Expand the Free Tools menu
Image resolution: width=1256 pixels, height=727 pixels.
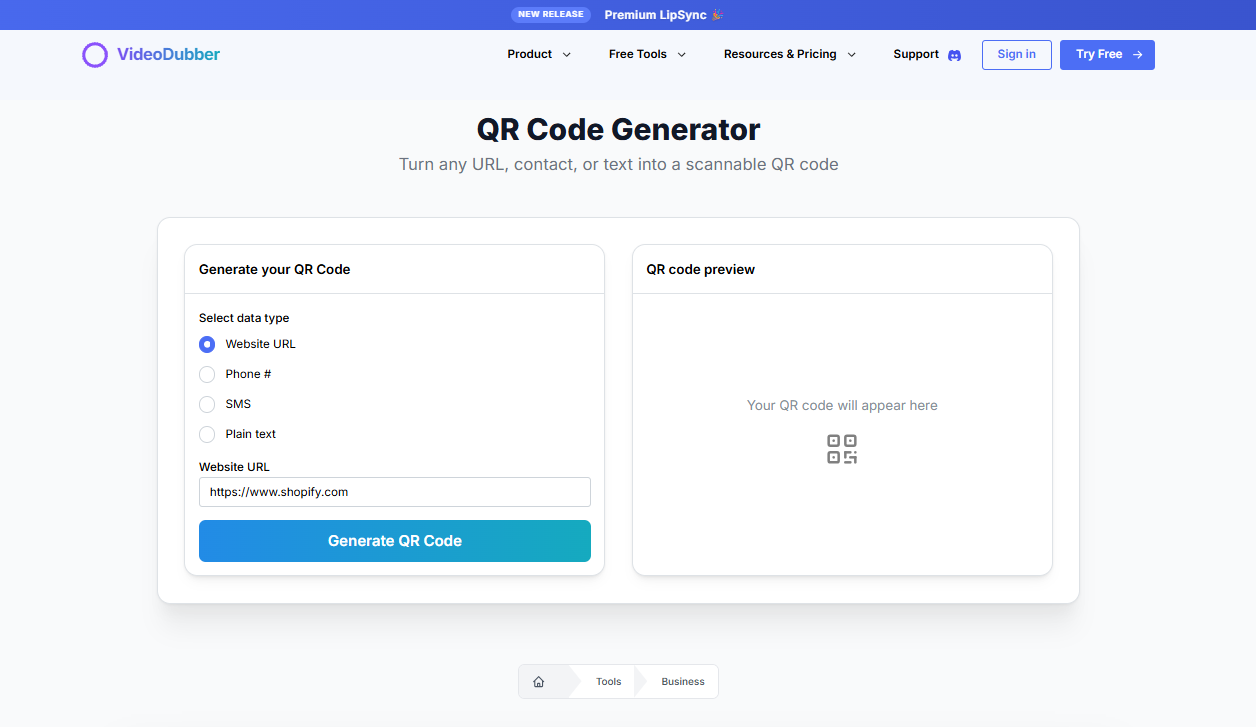point(646,55)
